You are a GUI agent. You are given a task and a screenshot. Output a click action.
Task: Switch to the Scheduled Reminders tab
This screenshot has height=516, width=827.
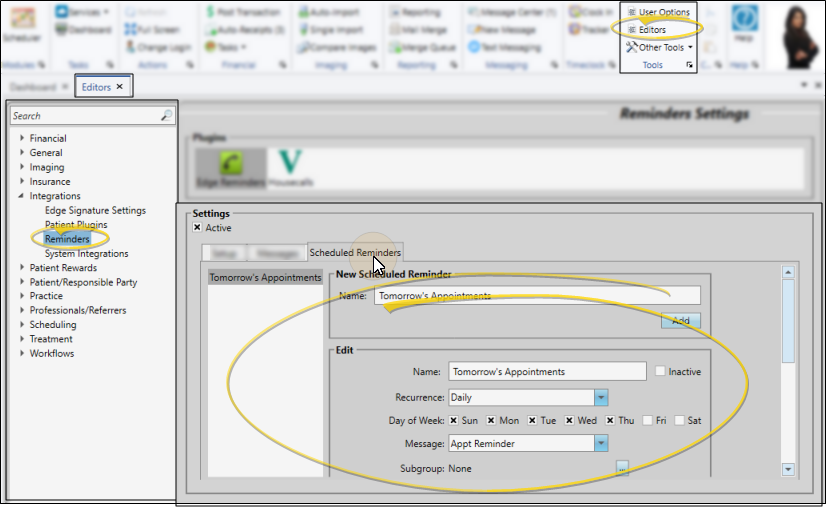pyautogui.click(x=355, y=253)
